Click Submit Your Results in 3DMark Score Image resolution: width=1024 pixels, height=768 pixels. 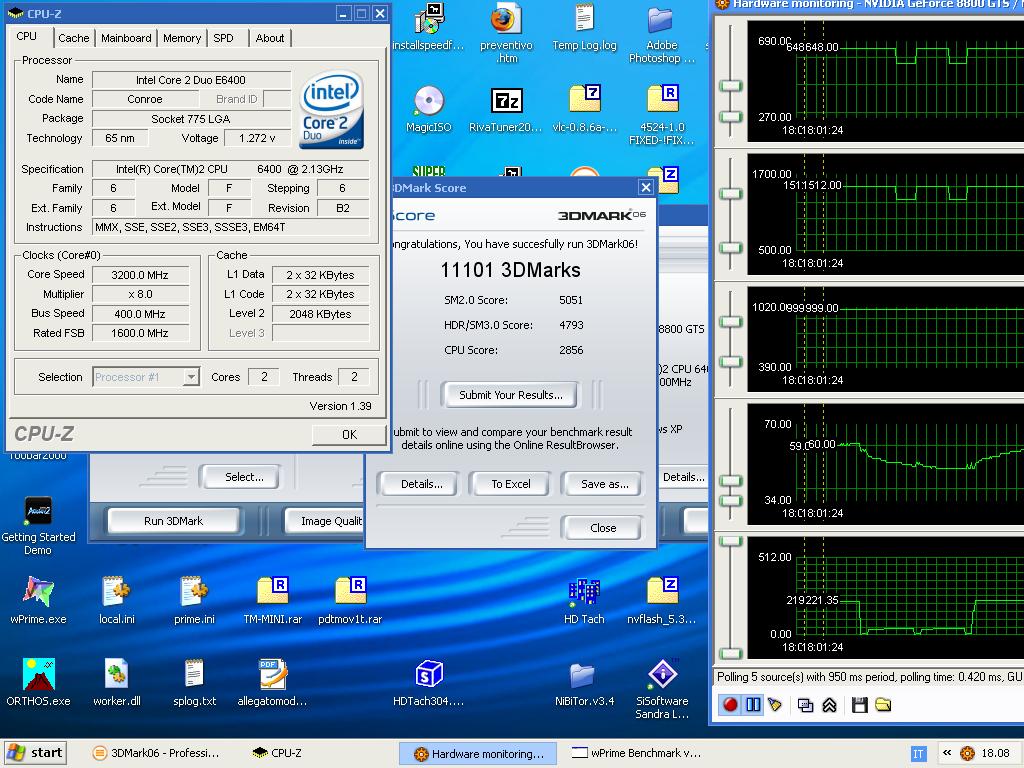click(510, 394)
